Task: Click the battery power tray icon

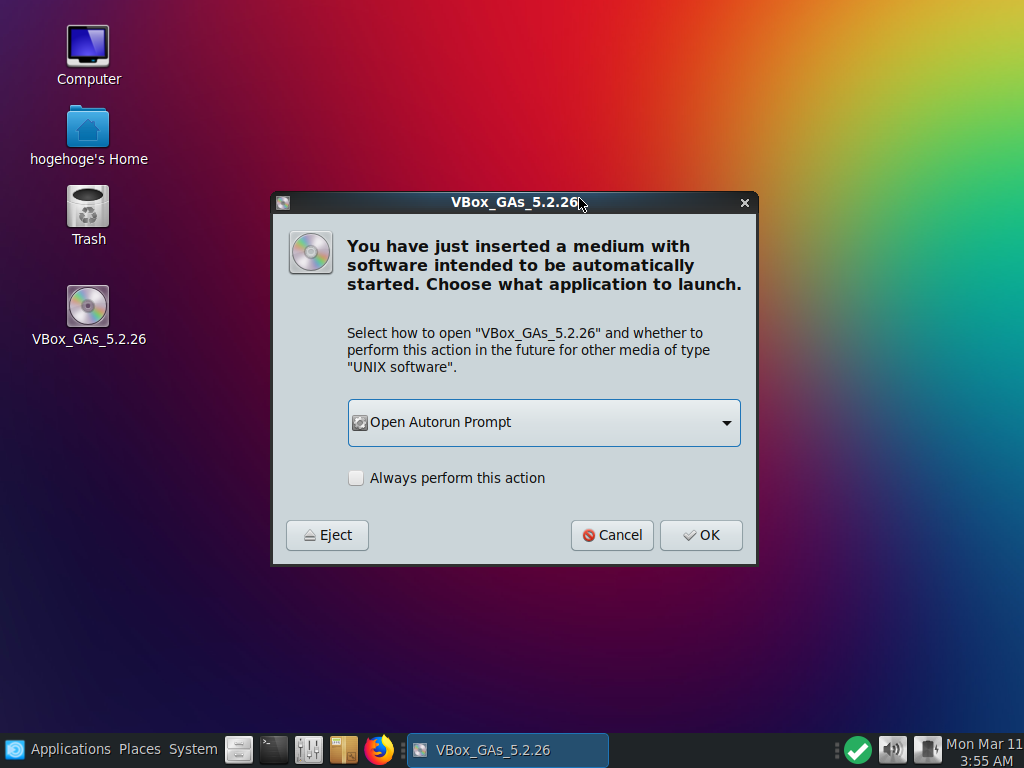Action: coord(927,750)
